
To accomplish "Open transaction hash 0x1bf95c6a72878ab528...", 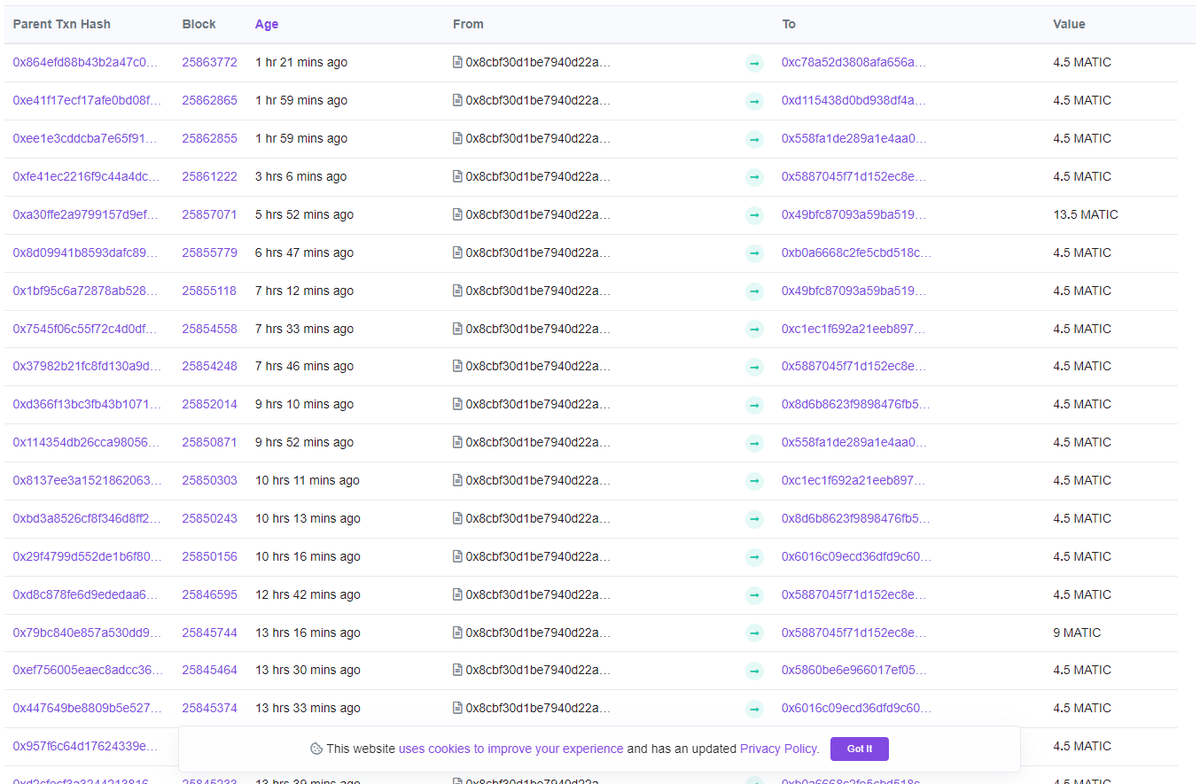I will pos(86,290).
